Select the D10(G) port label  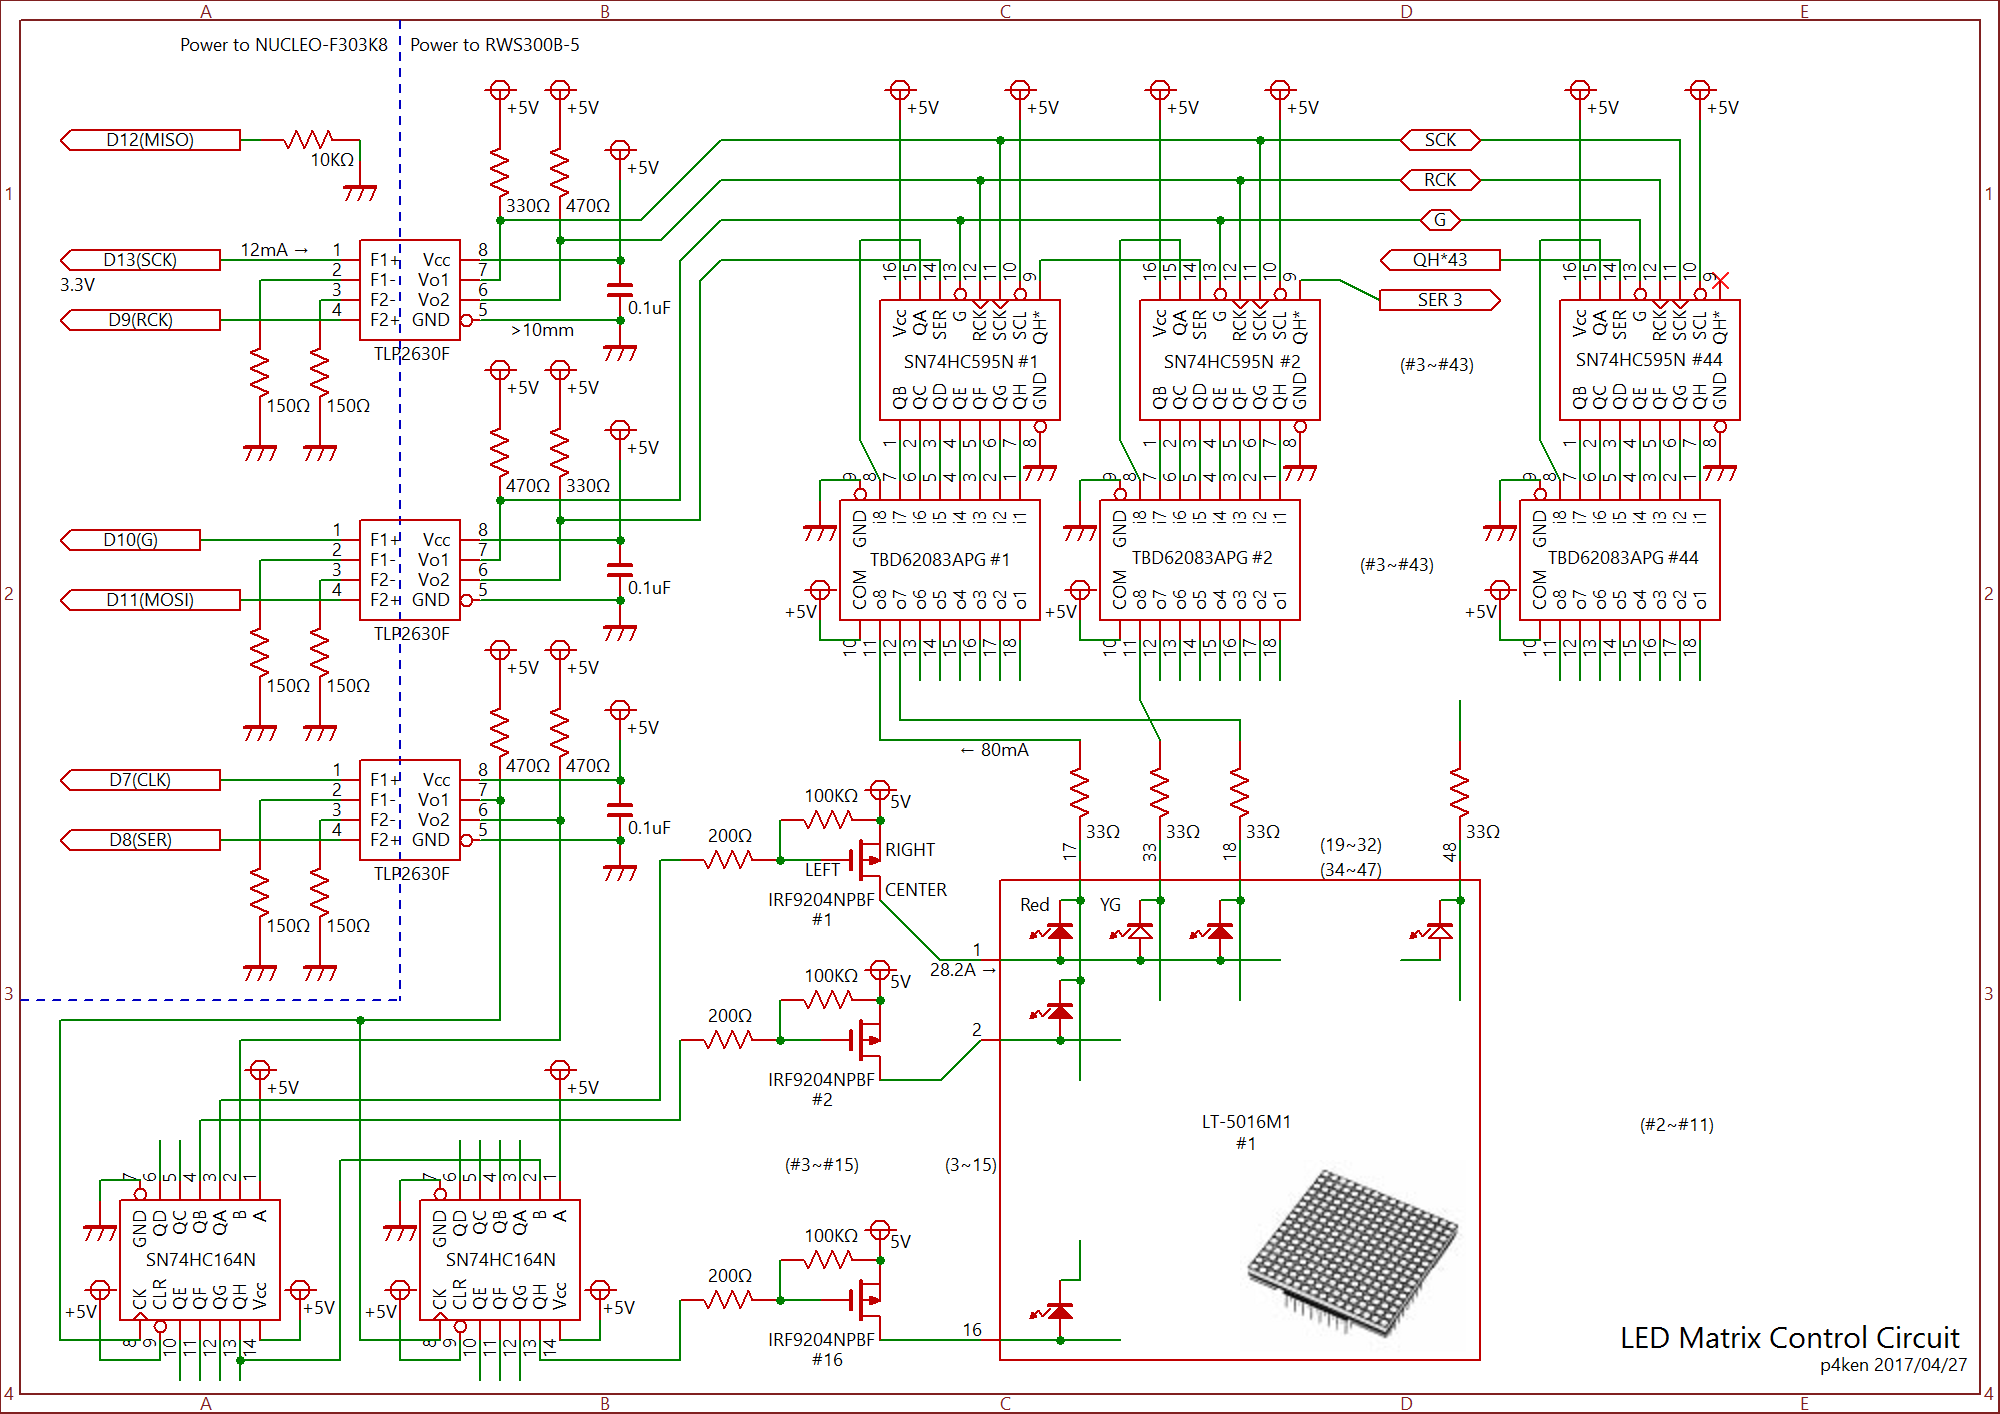[x=130, y=540]
